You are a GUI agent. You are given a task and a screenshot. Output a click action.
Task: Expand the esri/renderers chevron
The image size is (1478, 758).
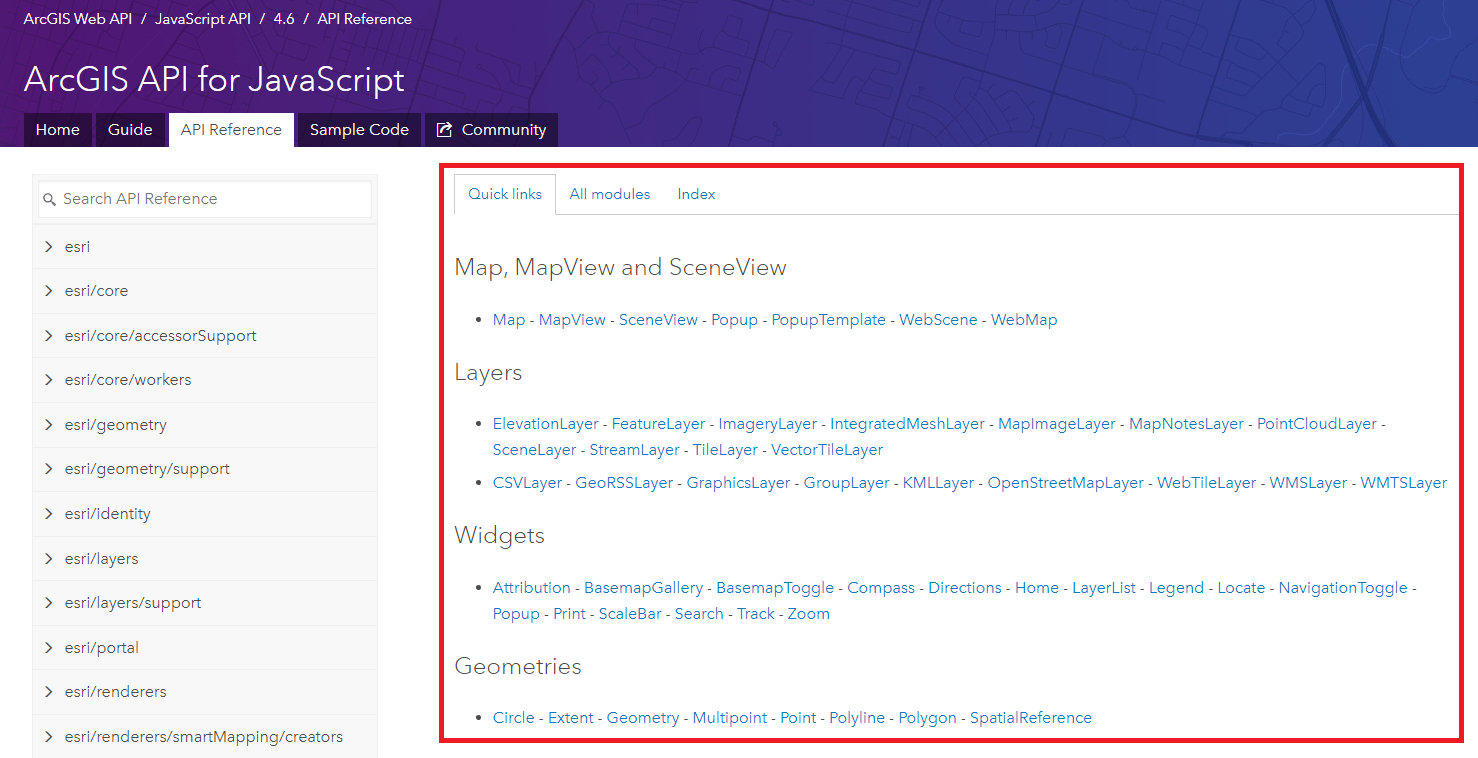coord(48,692)
